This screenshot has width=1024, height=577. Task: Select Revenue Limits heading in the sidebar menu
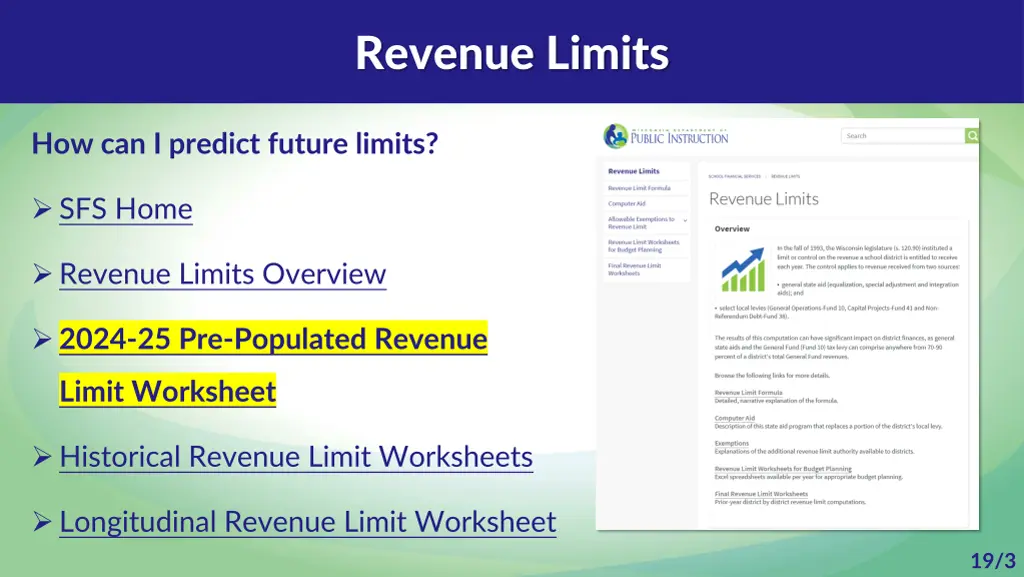tap(633, 171)
